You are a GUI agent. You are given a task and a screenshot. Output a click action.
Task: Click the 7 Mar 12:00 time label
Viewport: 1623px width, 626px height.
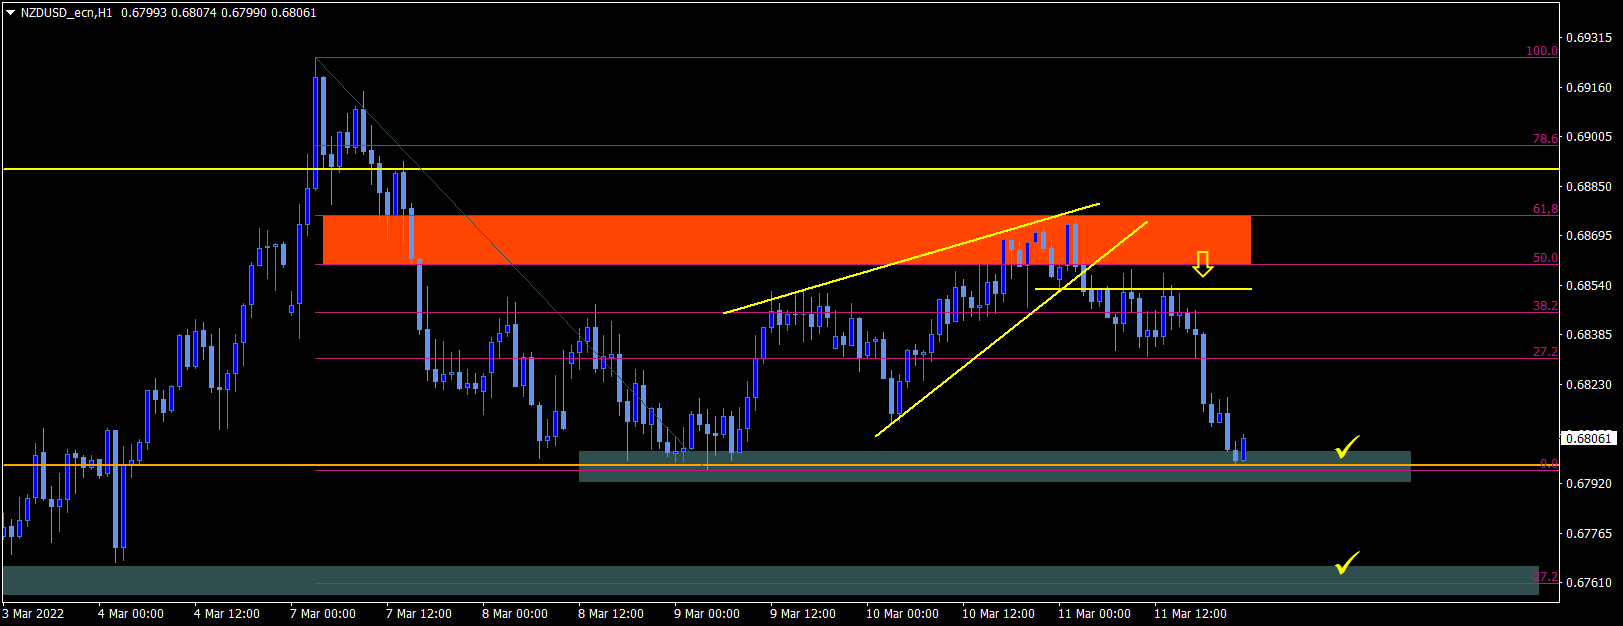click(419, 614)
